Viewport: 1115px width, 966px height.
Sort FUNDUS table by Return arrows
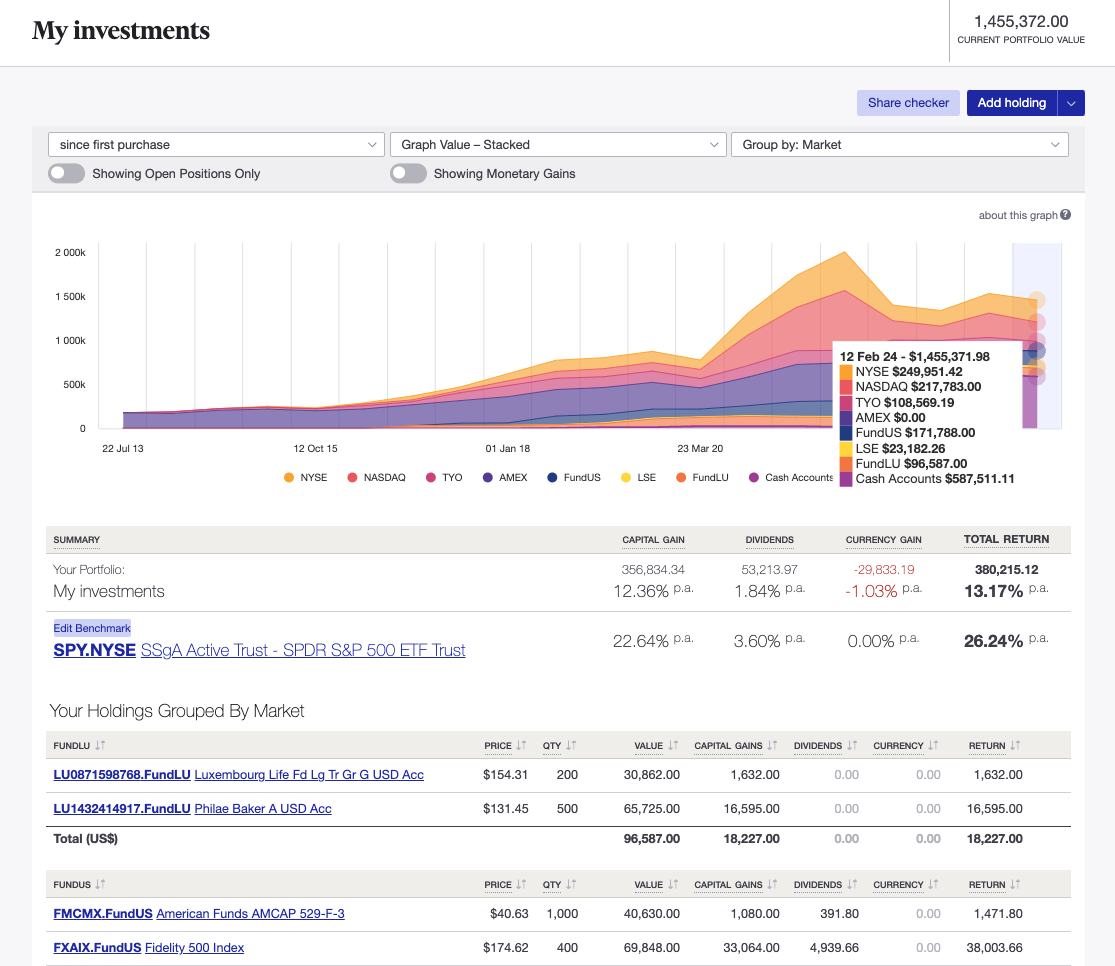(x=1015, y=884)
